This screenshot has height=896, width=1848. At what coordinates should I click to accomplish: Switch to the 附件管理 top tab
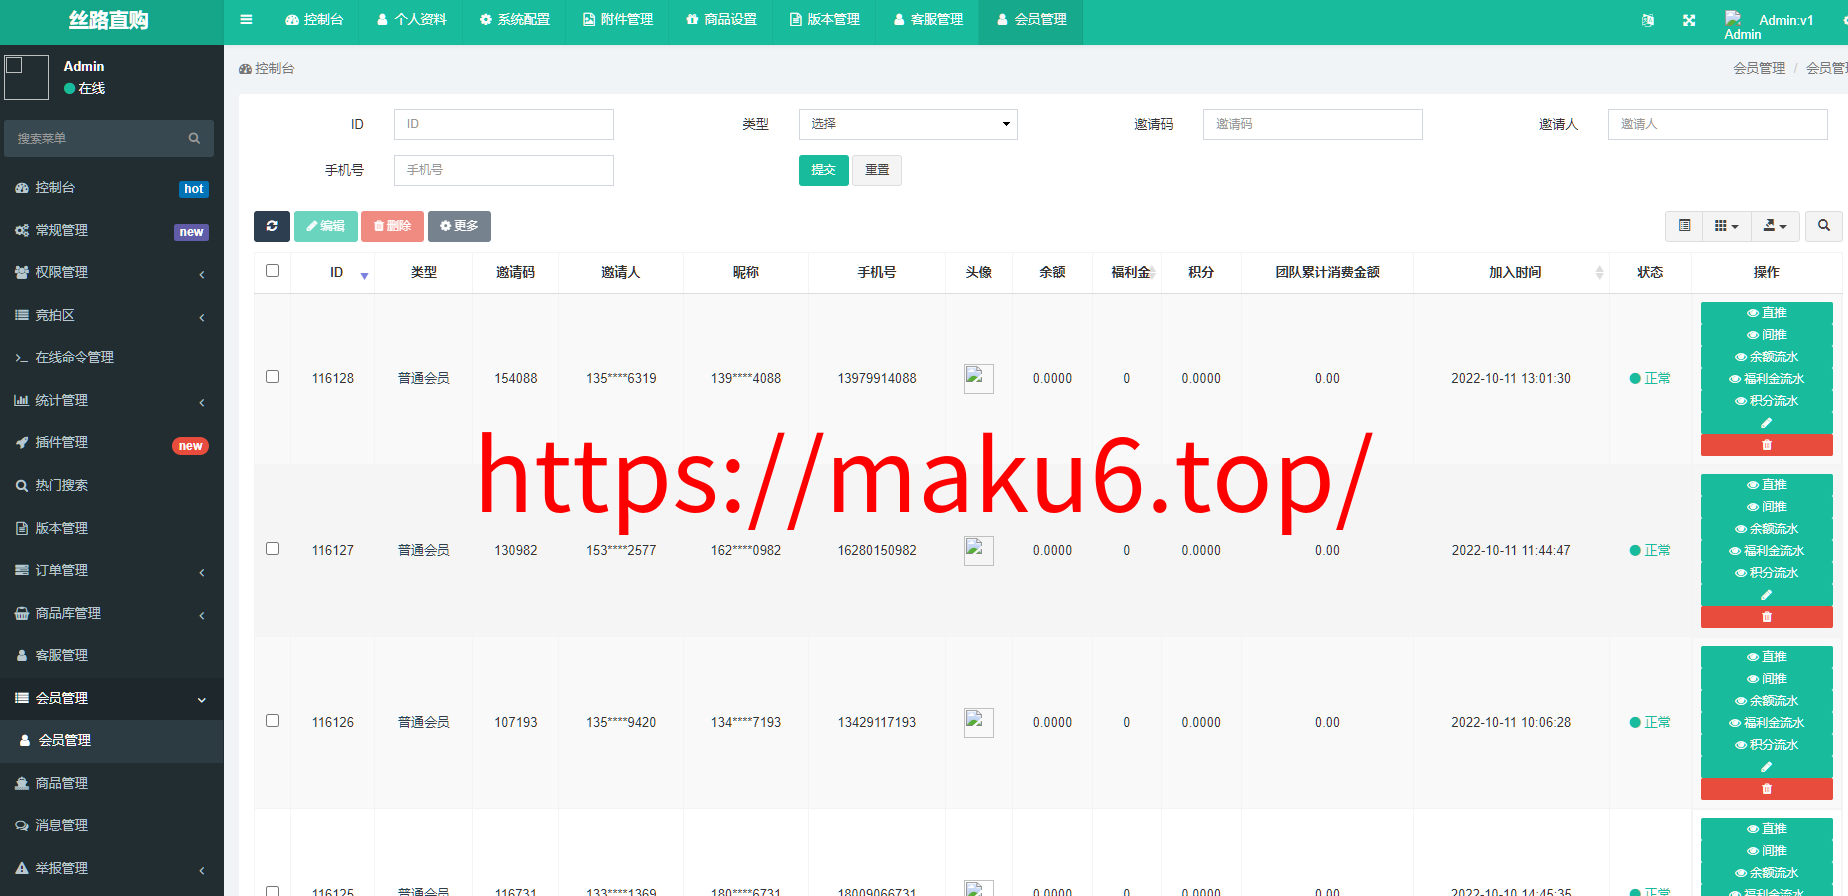(x=618, y=20)
